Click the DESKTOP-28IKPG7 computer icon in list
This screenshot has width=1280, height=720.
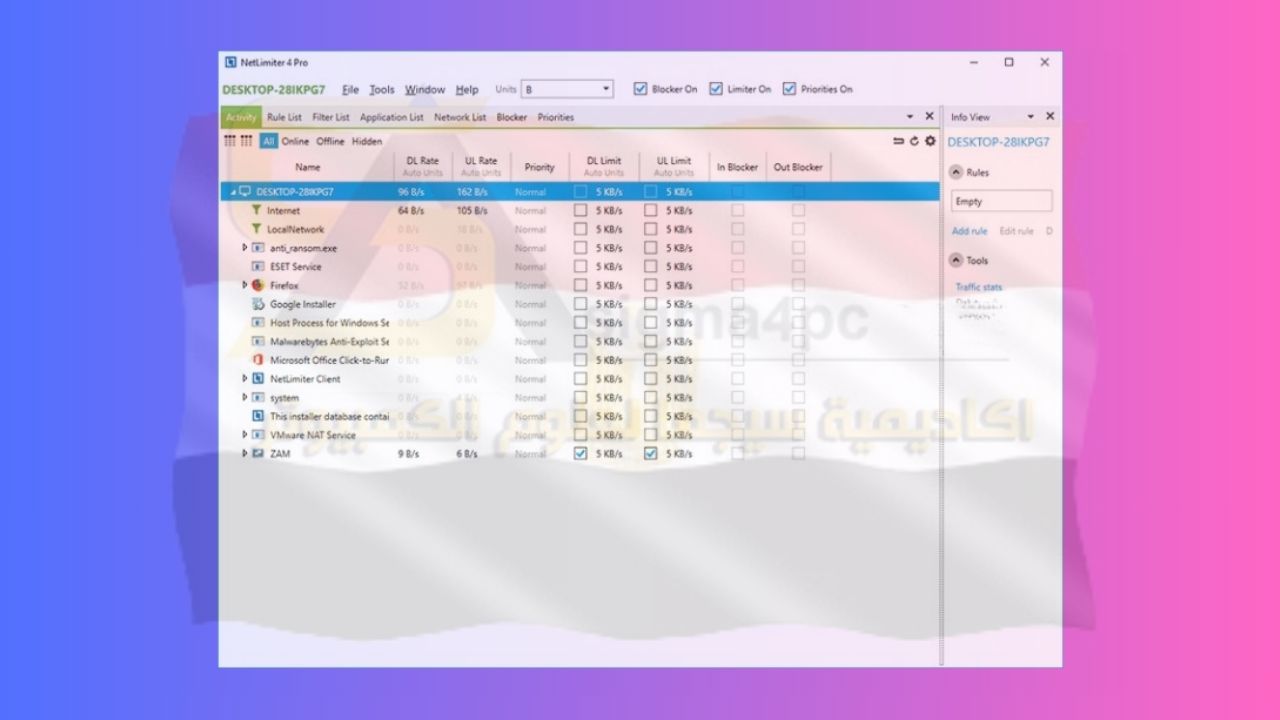pos(245,191)
